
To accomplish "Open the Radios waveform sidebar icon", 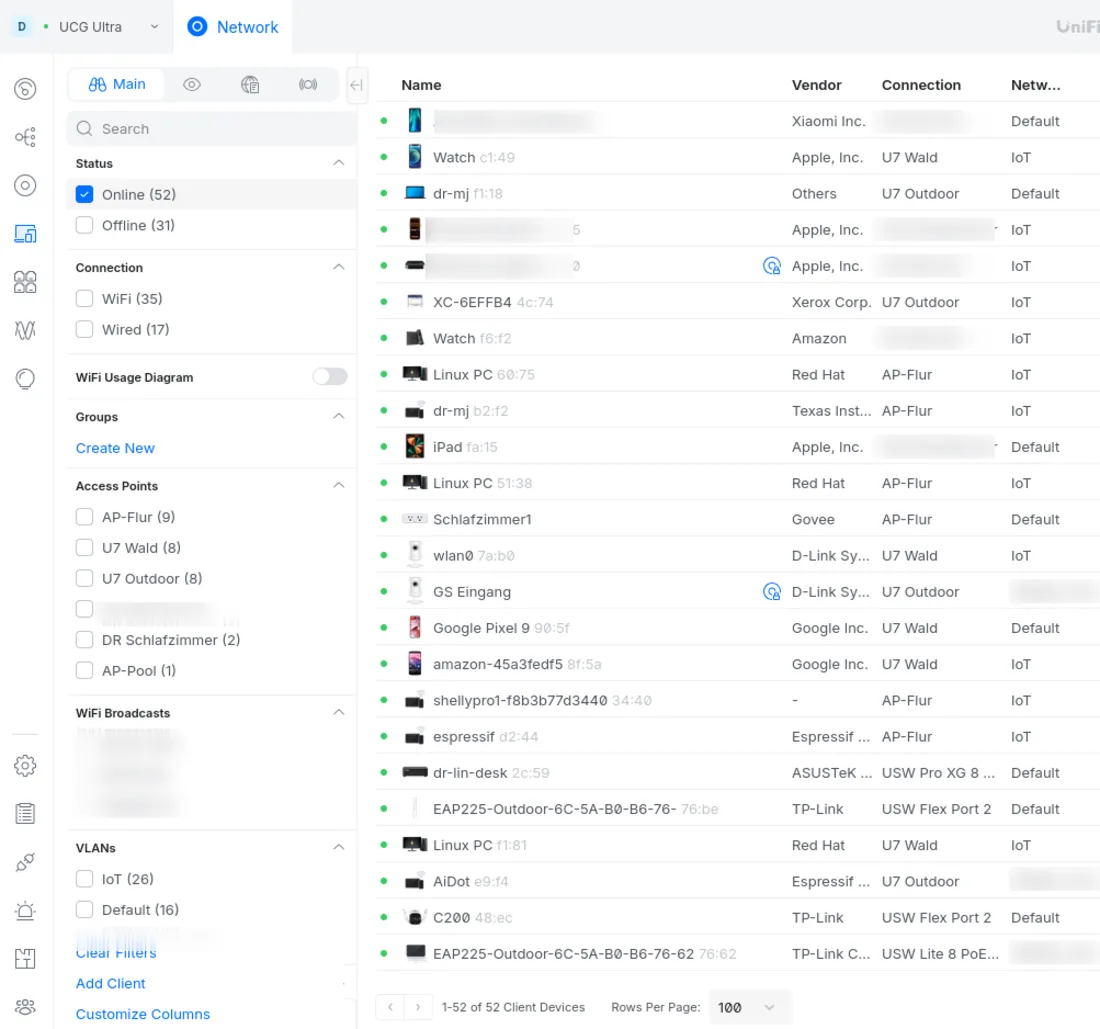I will [25, 330].
